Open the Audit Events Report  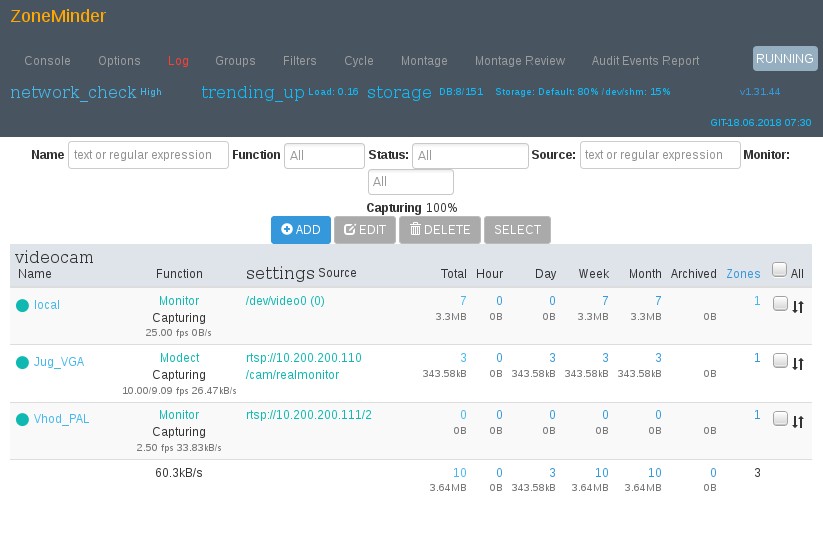point(646,61)
